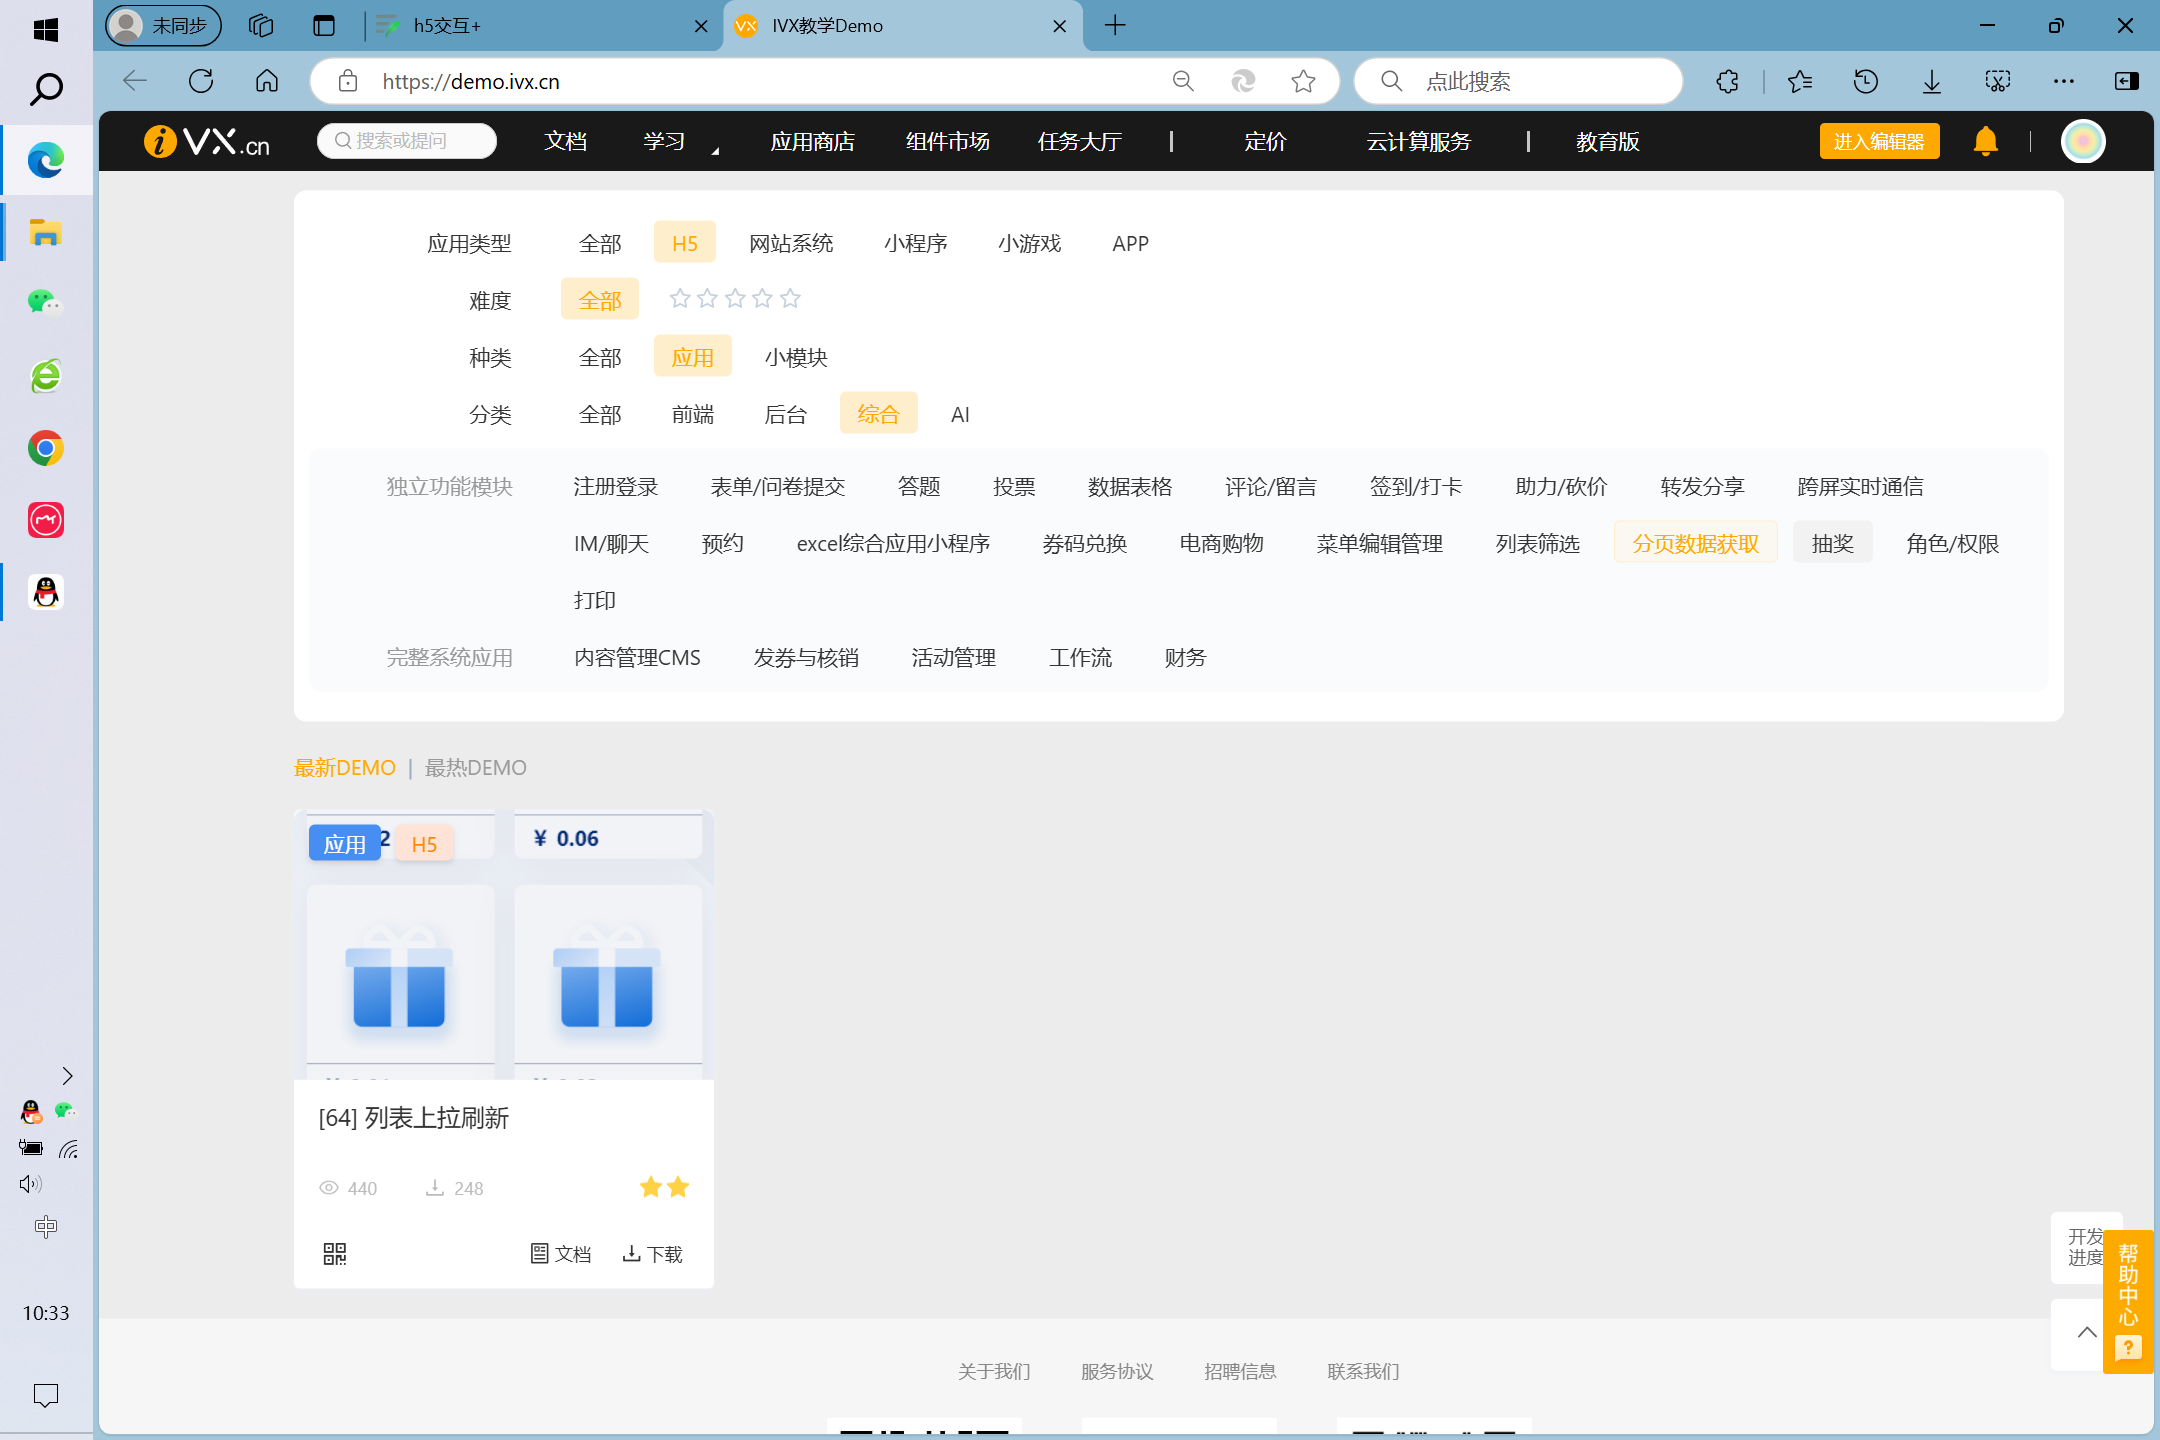Screen dimensions: 2160x1440
Task: Open 教育版 in the top navigation
Action: point(1608,141)
